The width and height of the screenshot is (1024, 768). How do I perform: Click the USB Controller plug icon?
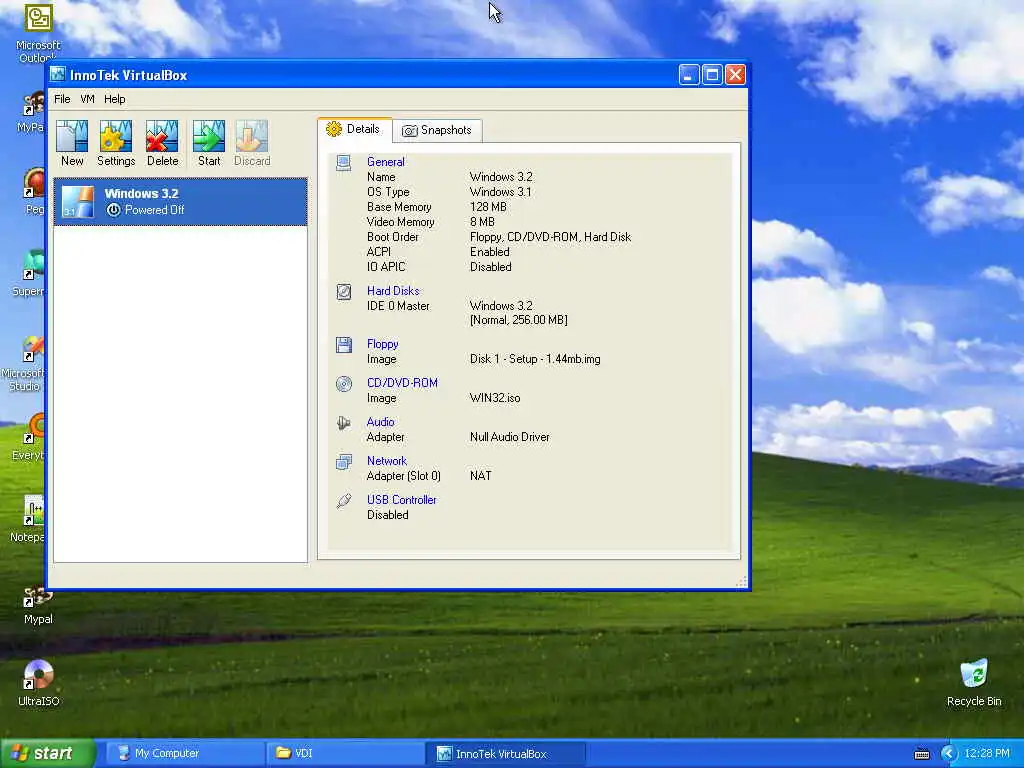click(344, 501)
